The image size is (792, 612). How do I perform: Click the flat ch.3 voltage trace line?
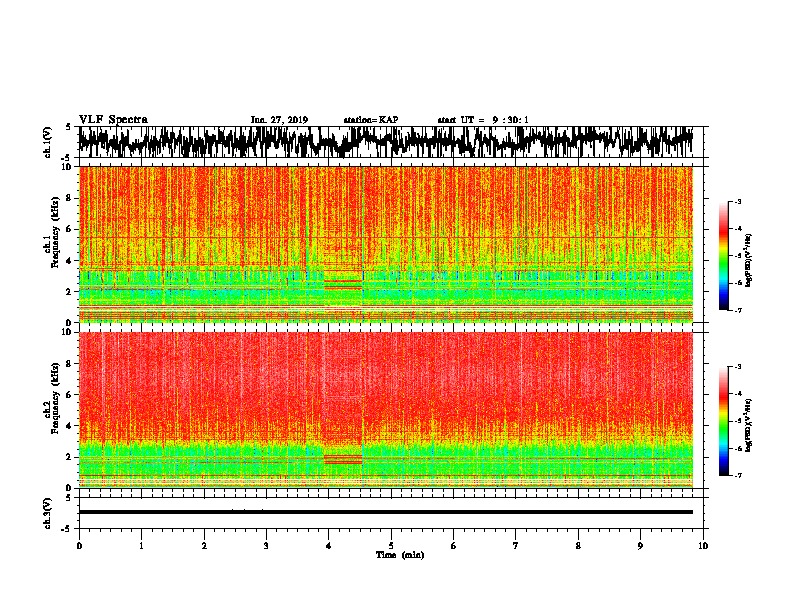pos(385,512)
